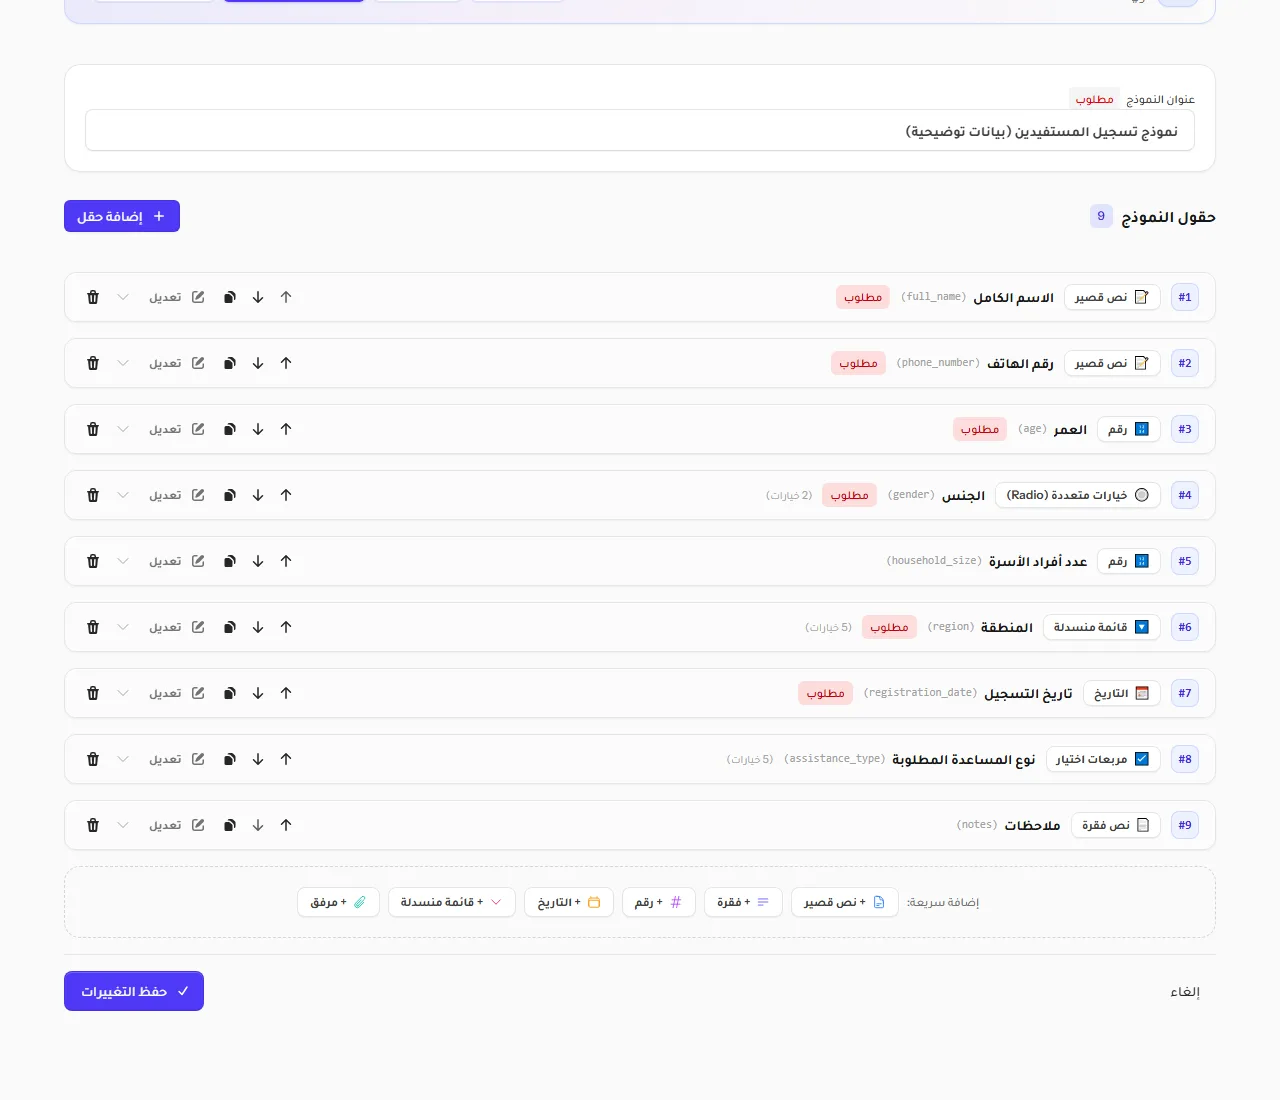1280x1100 pixels.
Task: Click the (household_size) key text
Action: click(x=934, y=561)
